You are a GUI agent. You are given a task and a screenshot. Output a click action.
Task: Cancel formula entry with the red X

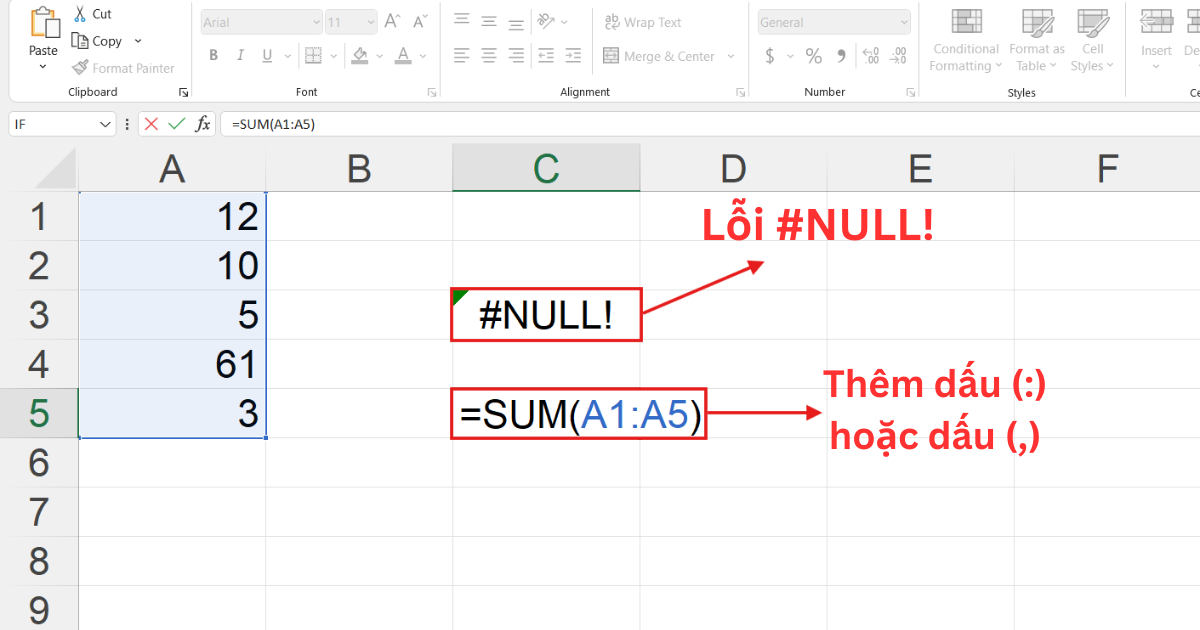point(151,123)
